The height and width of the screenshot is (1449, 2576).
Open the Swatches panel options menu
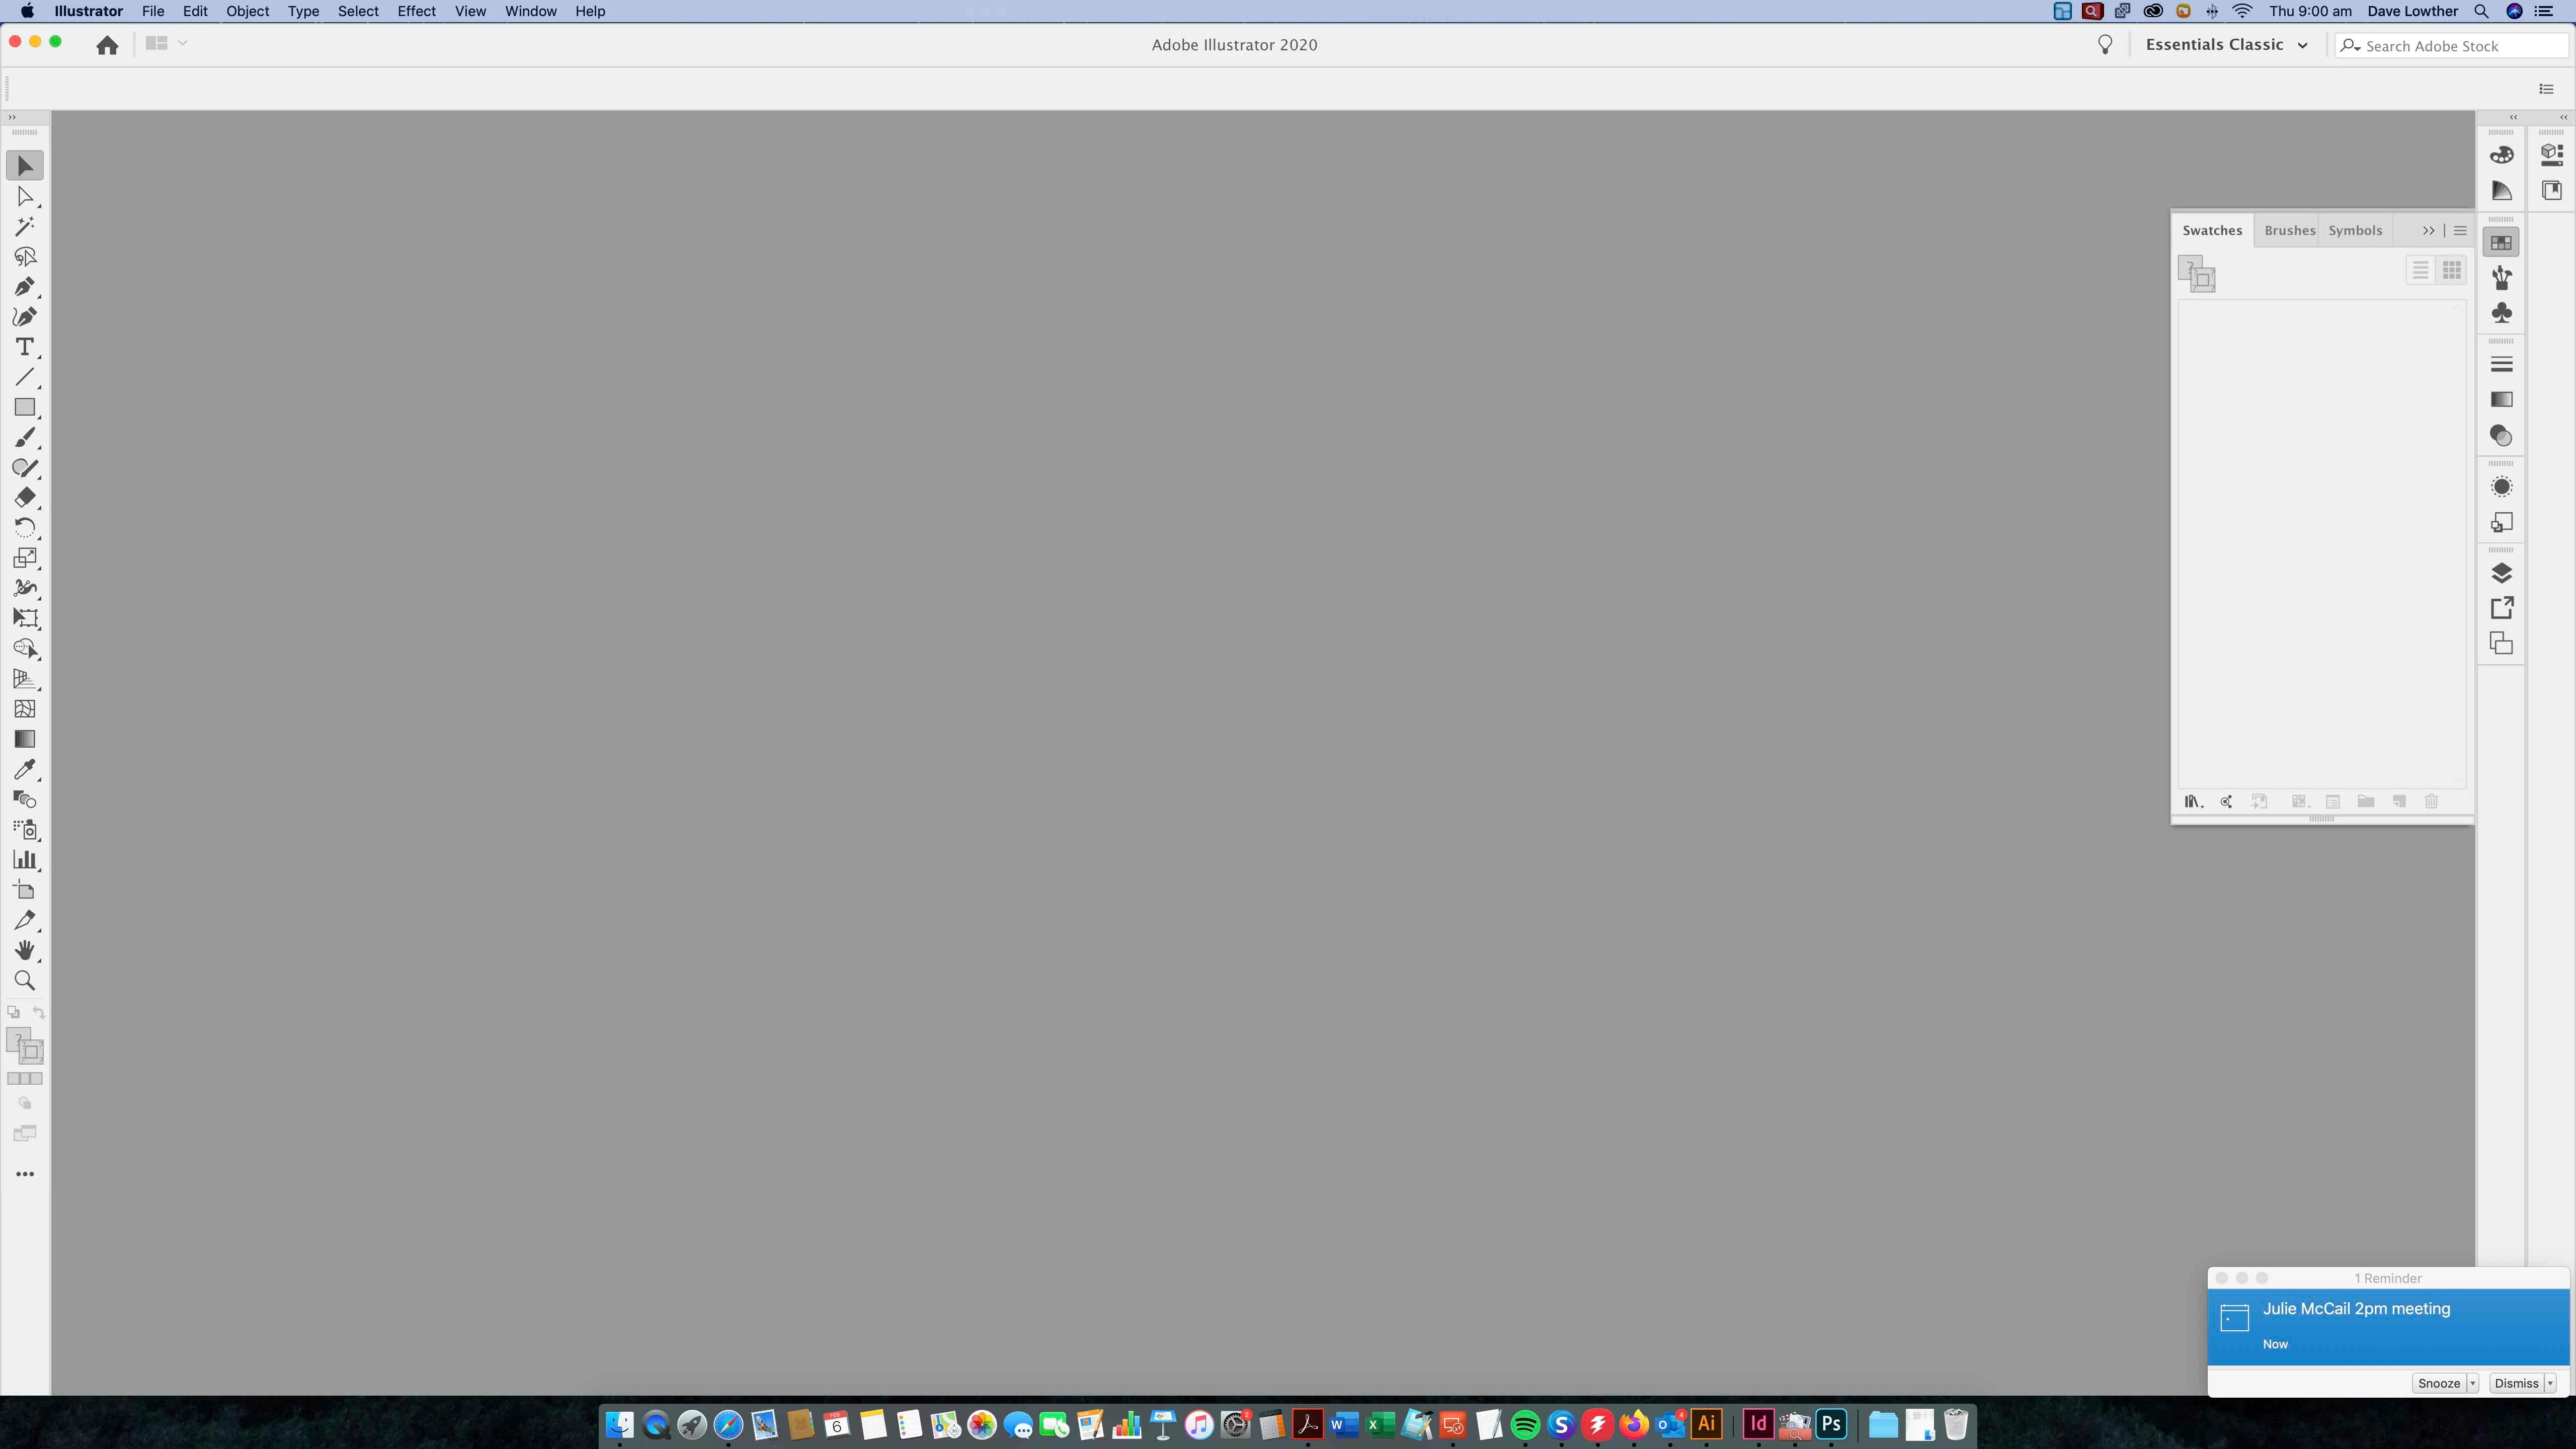coord(2460,231)
